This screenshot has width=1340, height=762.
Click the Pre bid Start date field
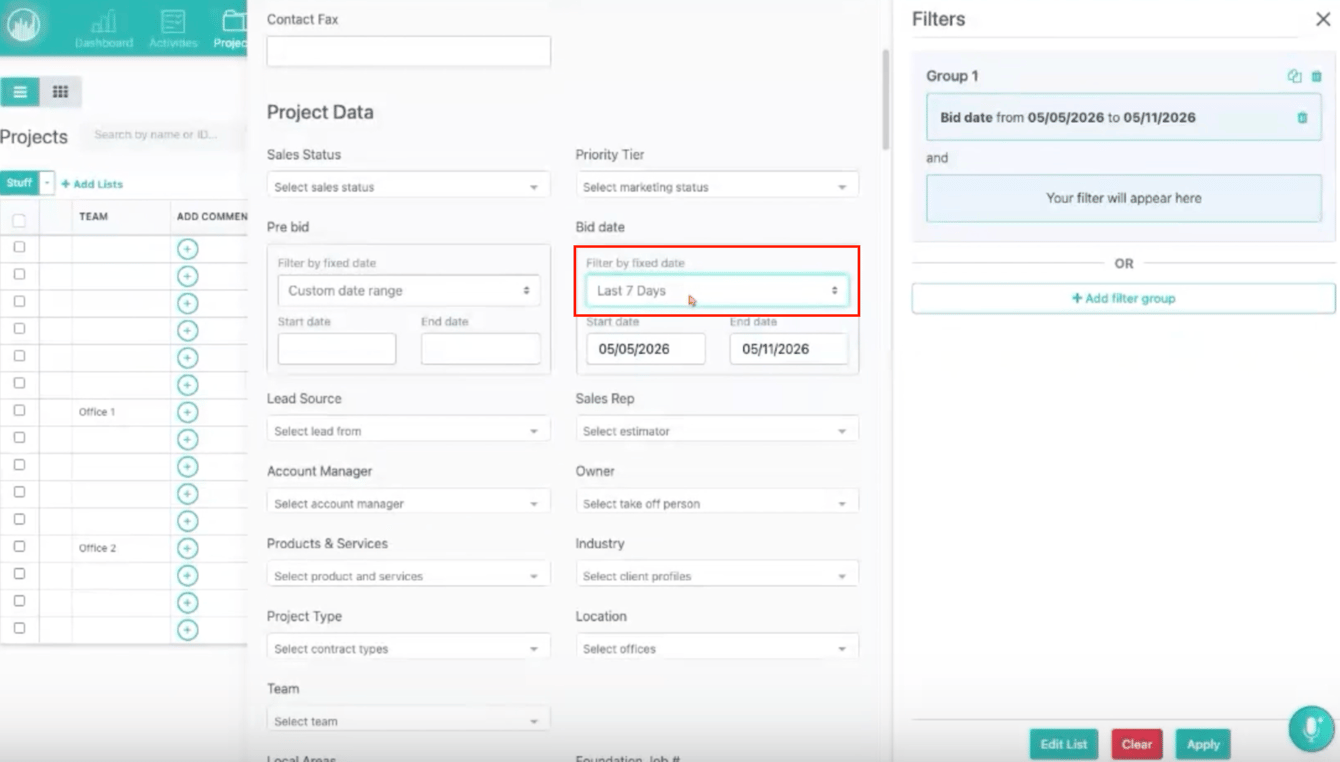[x=337, y=349]
